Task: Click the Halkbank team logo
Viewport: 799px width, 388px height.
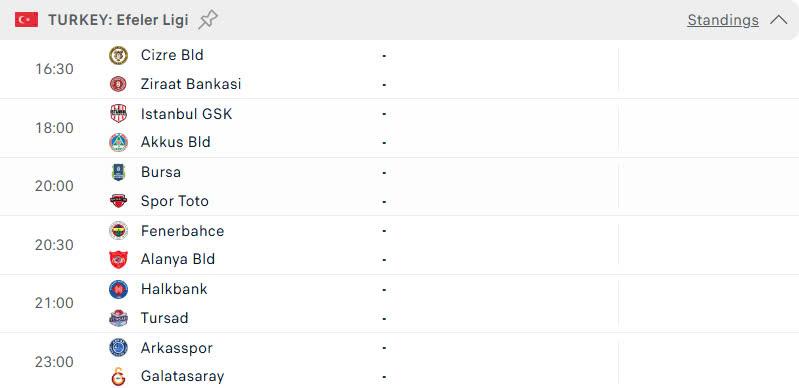Action: (118, 289)
